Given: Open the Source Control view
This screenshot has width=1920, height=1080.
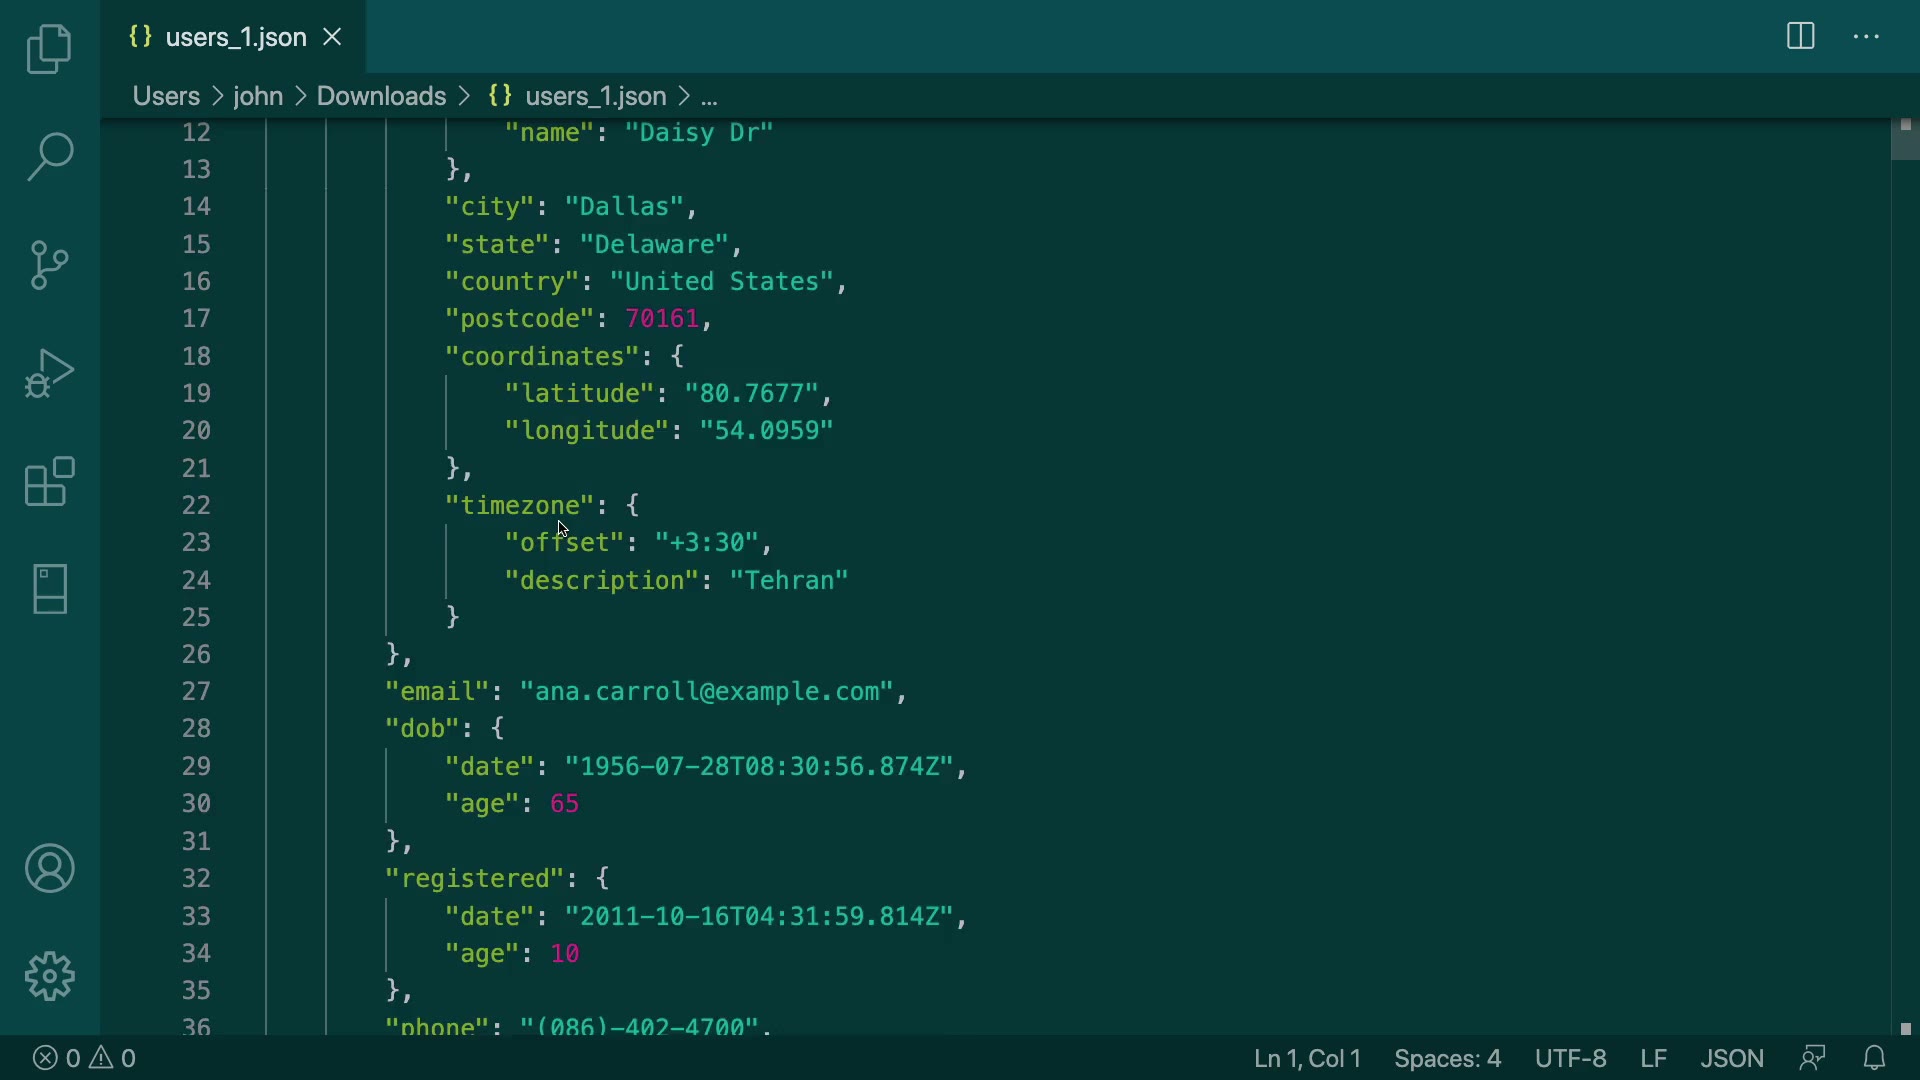Looking at the screenshot, I should 49,265.
